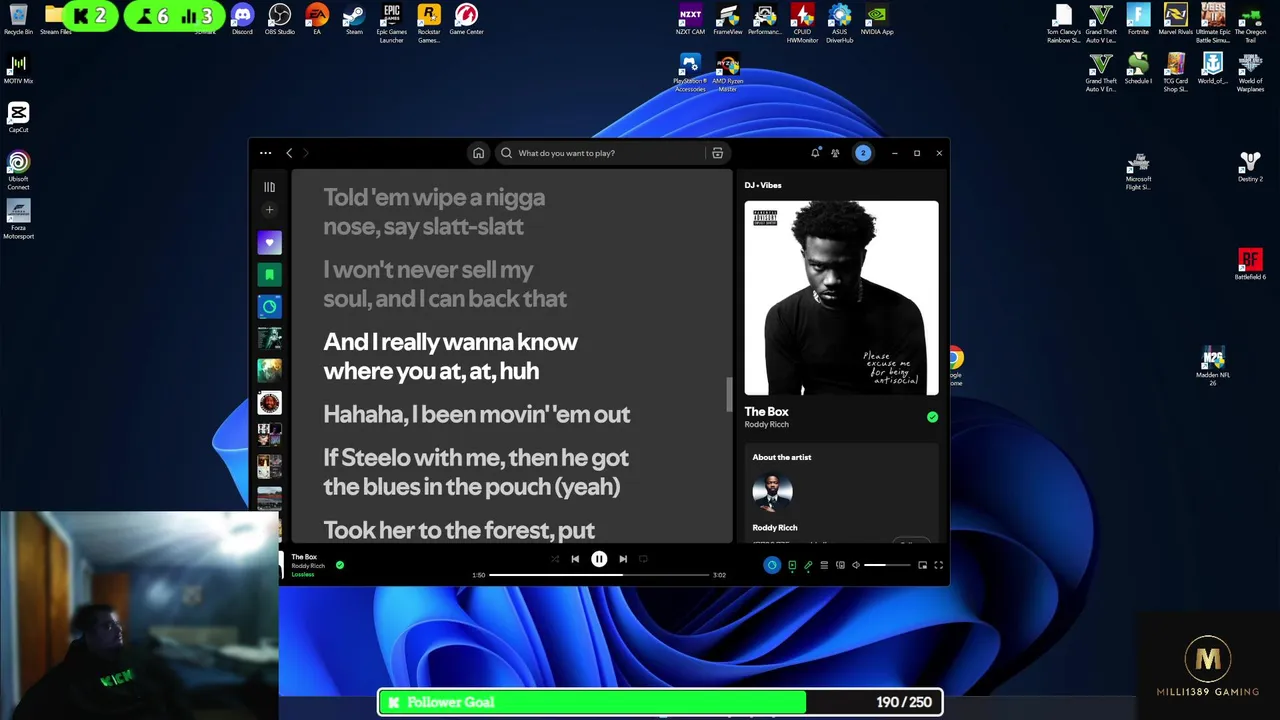Toggle the Now Playing view icon

(792, 565)
